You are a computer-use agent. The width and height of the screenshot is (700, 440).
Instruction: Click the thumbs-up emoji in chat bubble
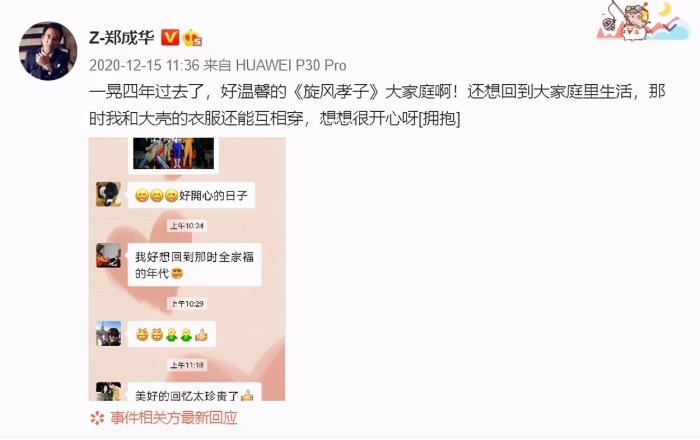click(x=202, y=335)
